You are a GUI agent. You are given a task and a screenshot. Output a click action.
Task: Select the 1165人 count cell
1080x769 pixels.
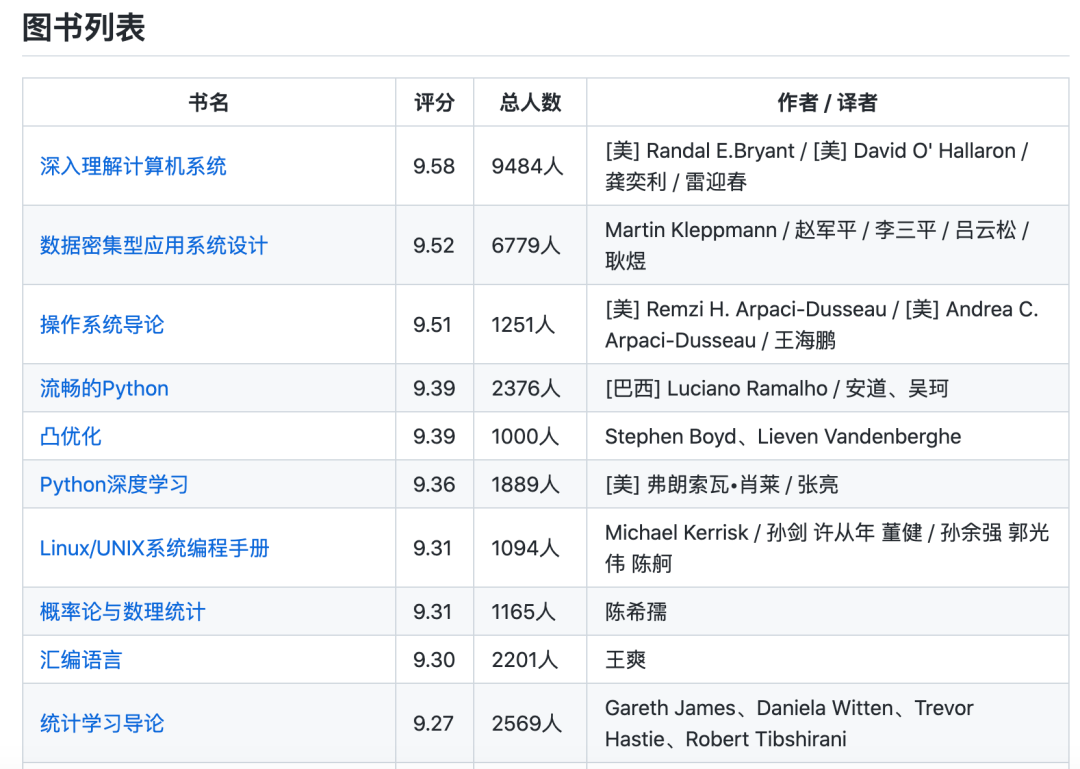tap(530, 612)
